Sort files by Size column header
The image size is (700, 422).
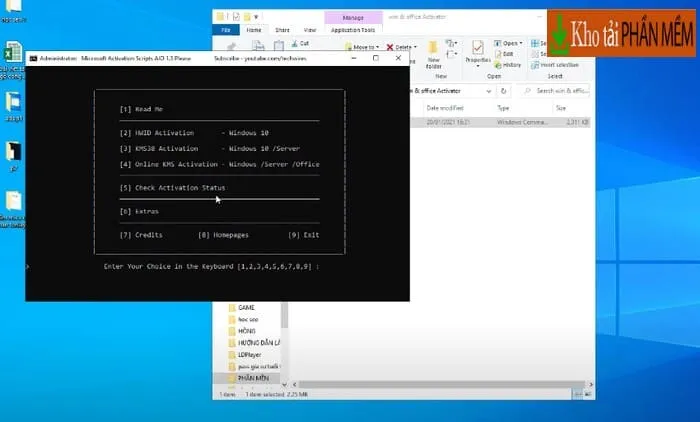click(561, 108)
